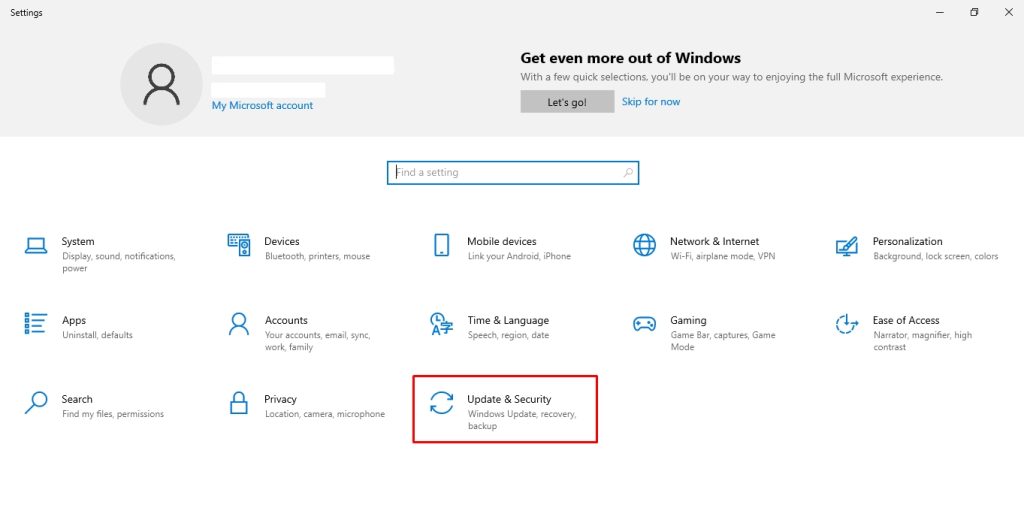
Task: Click the Personalization paintbrush icon
Action: click(x=847, y=246)
